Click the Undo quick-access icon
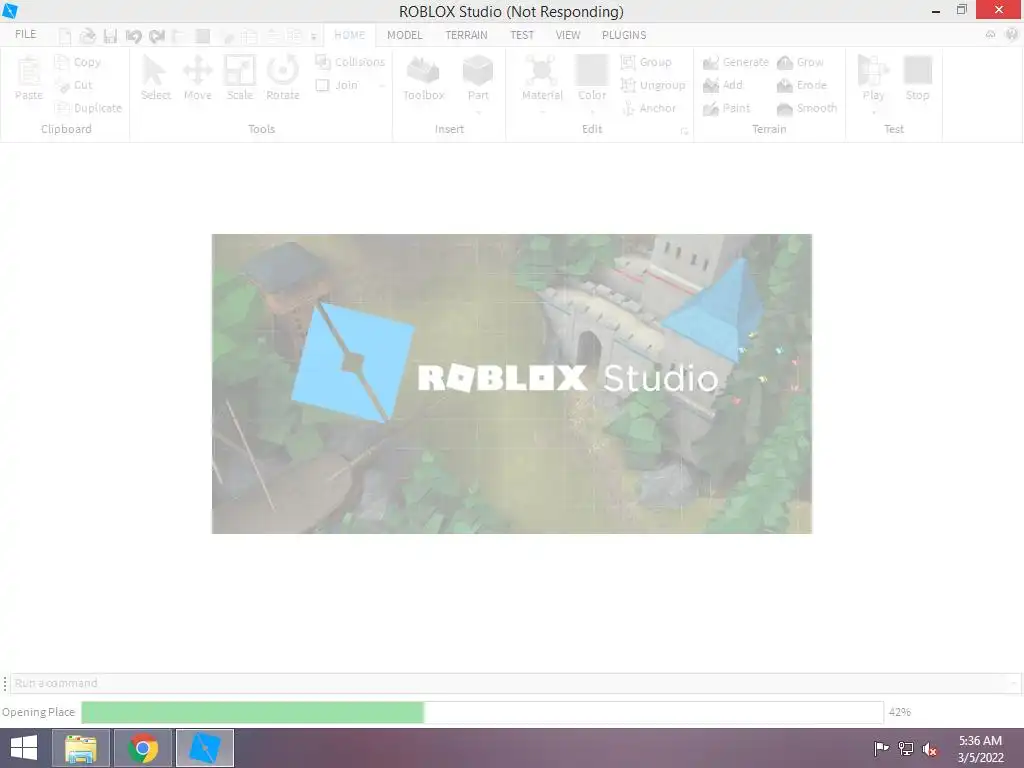 click(134, 36)
